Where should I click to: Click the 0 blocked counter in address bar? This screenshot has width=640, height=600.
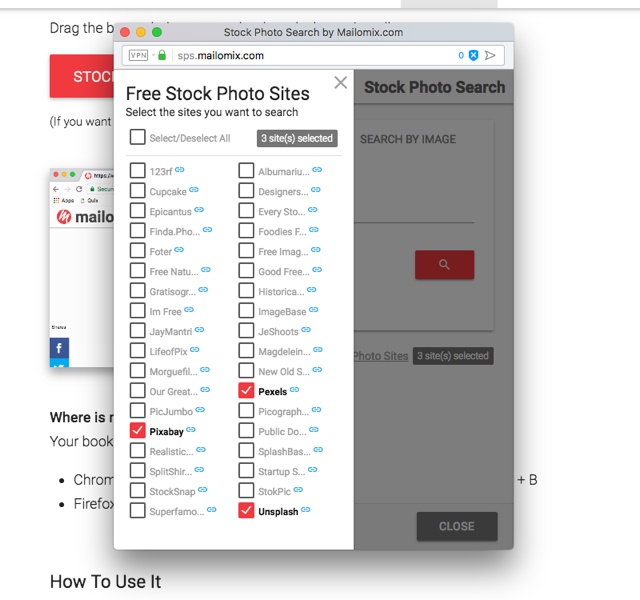click(461, 55)
